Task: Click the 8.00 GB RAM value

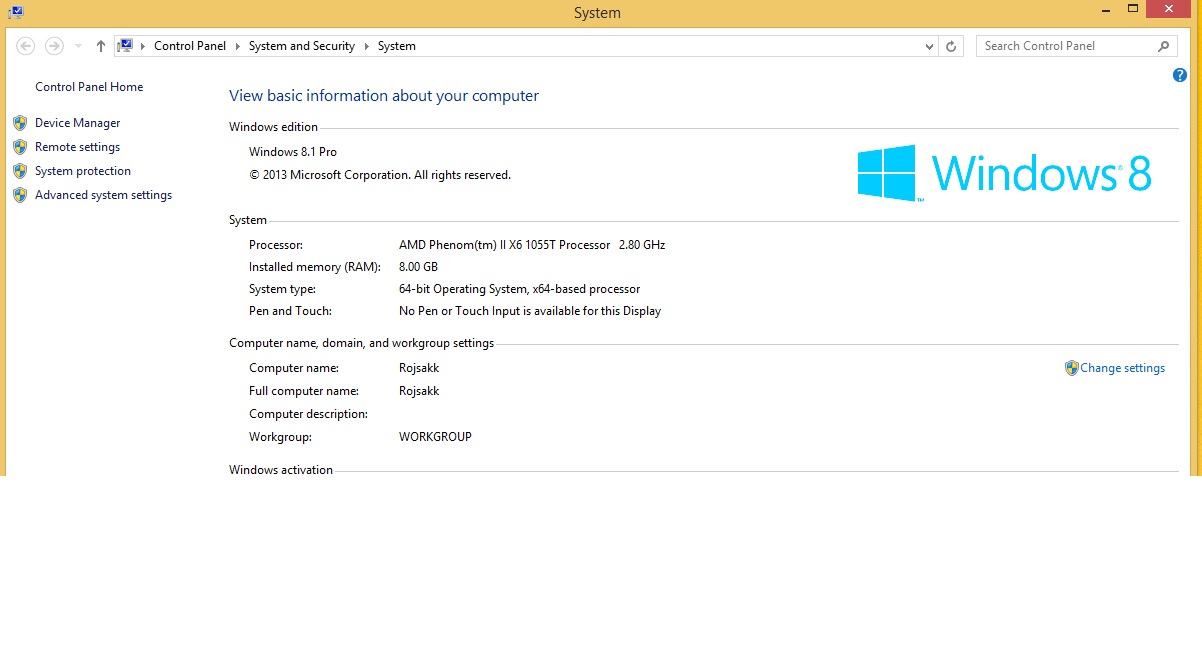Action: (418, 267)
